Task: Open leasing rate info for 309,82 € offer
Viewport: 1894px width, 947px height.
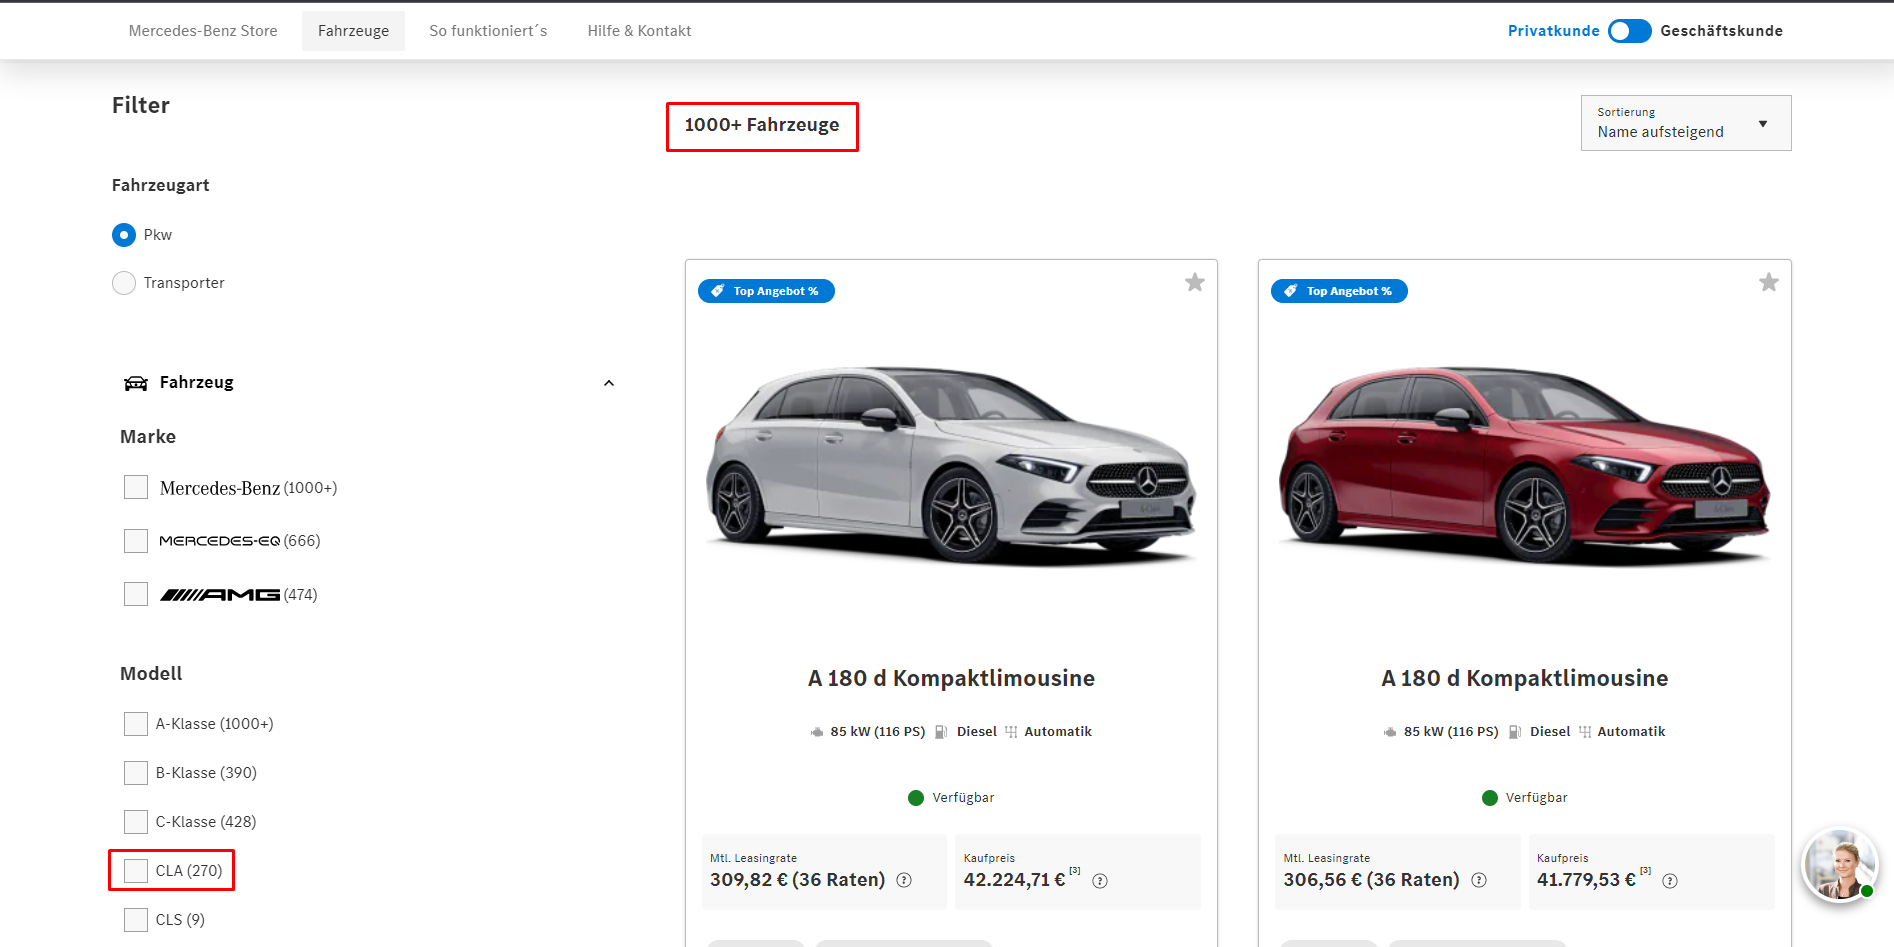Action: click(x=904, y=880)
